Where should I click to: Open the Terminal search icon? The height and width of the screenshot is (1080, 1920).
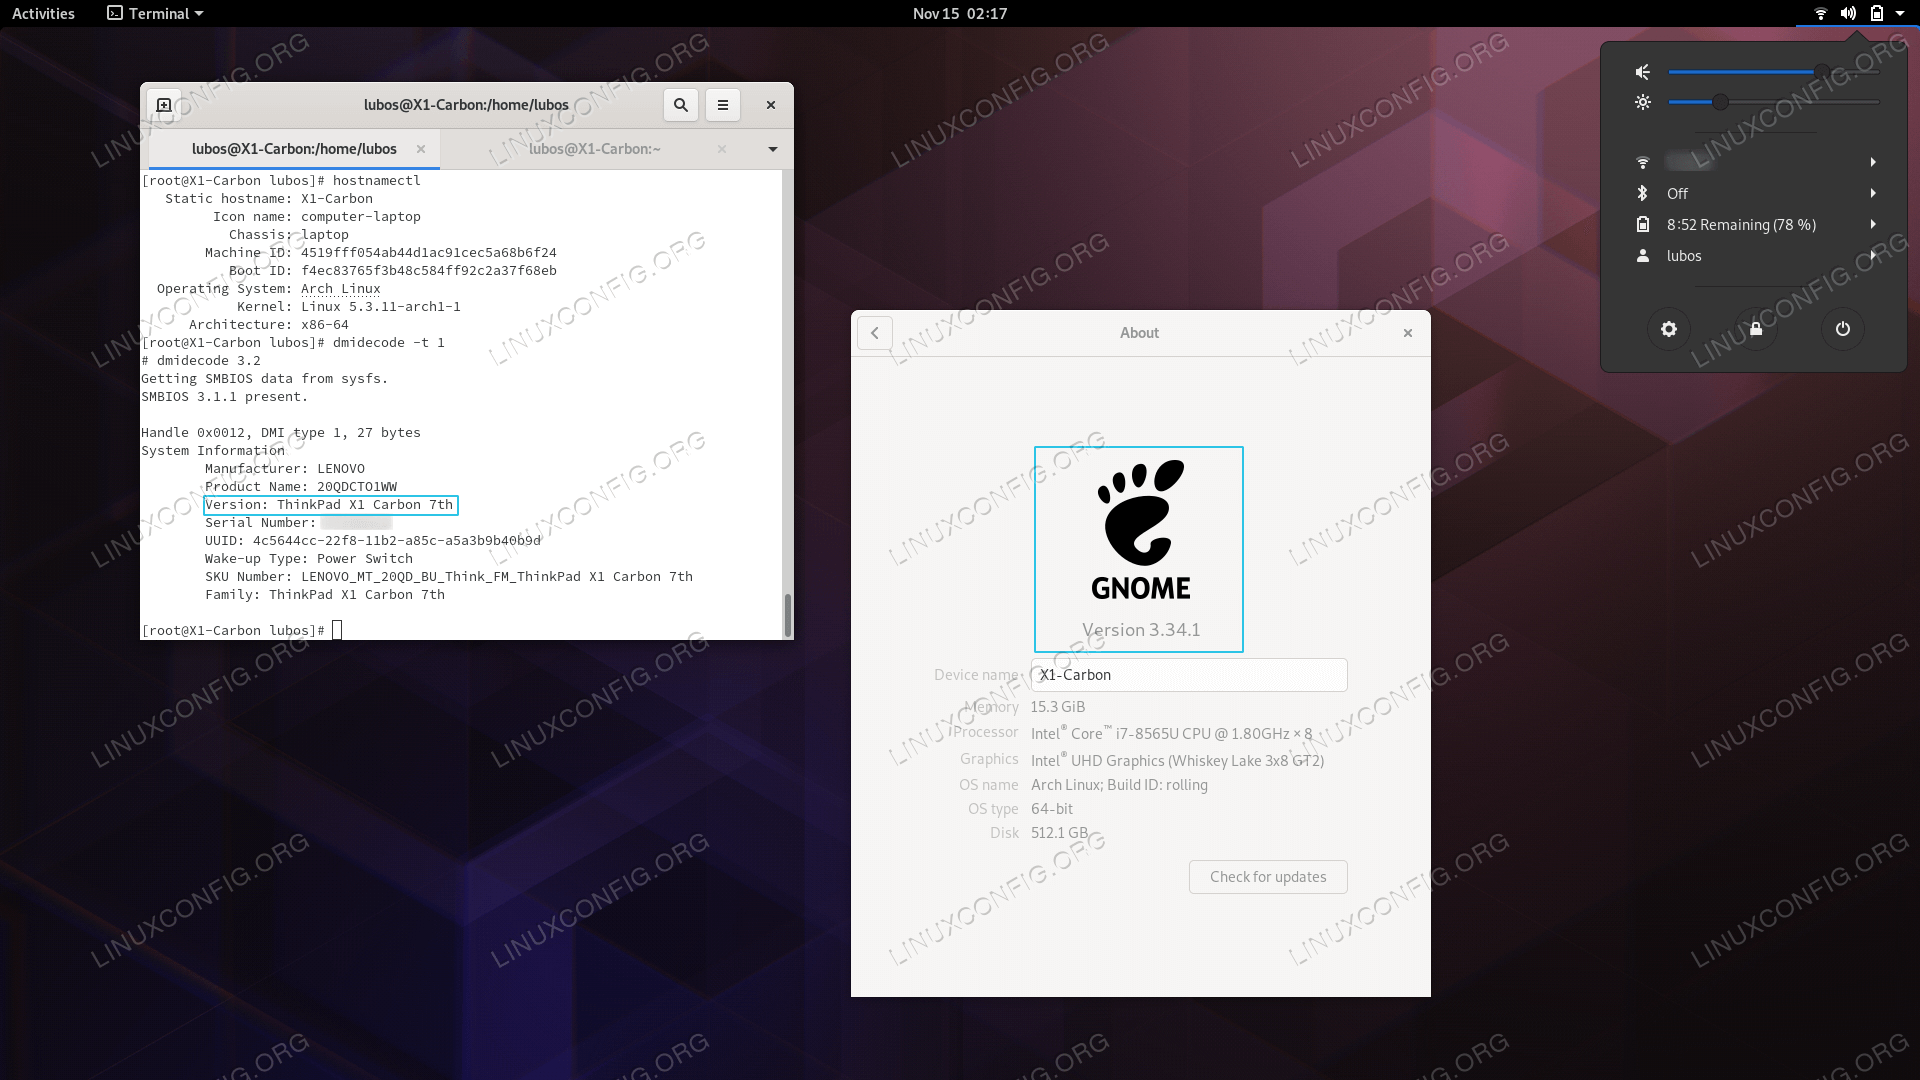(x=680, y=104)
